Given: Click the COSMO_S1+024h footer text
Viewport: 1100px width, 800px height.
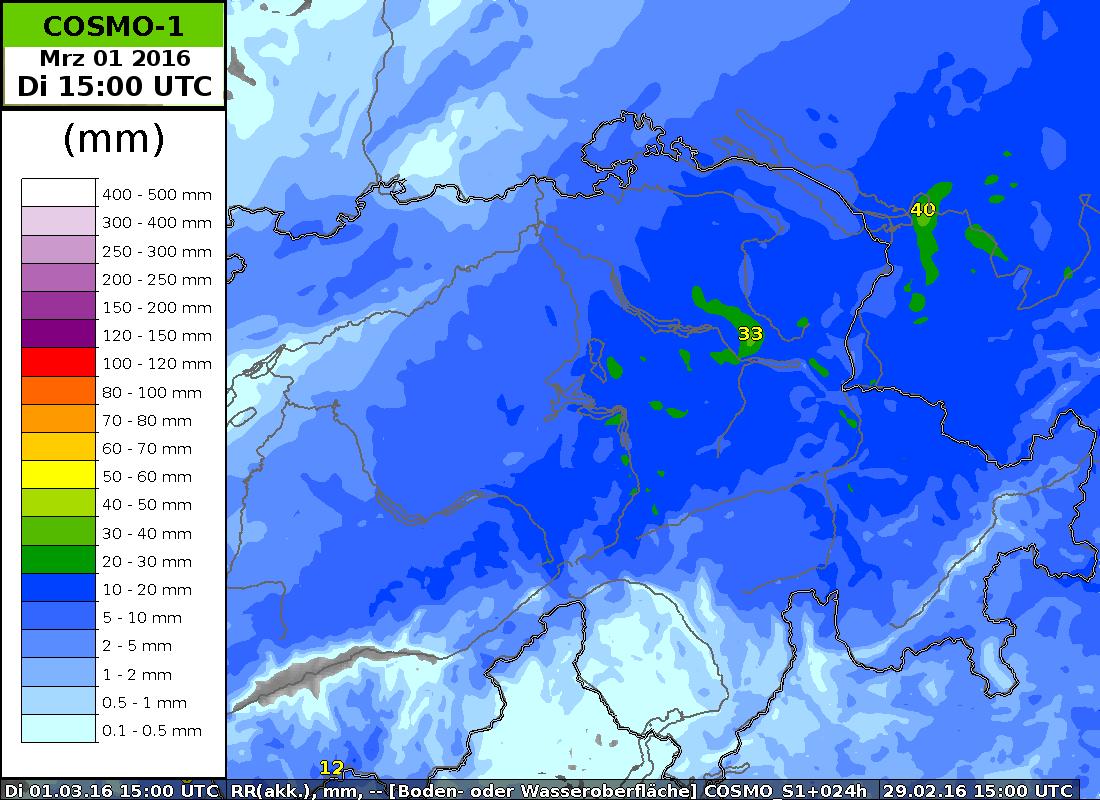Looking at the screenshot, I should click(x=785, y=790).
